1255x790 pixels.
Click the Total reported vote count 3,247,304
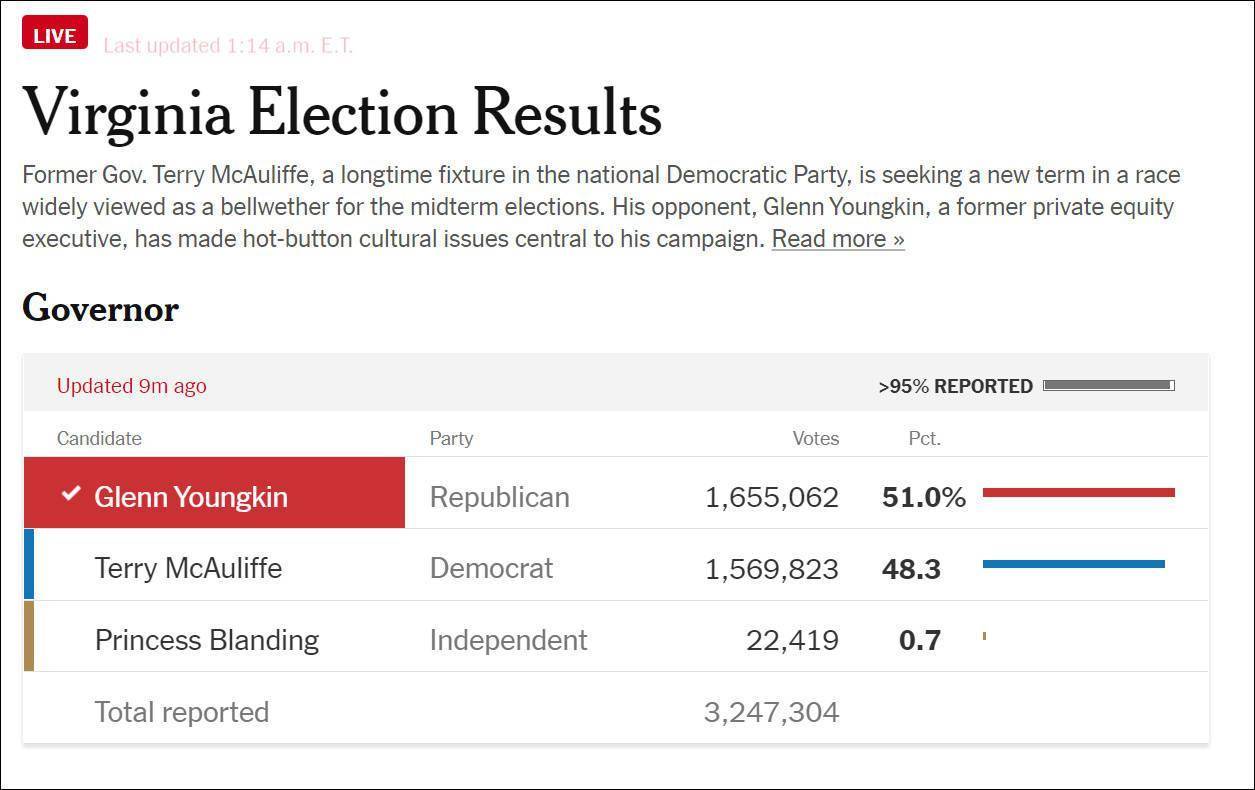coord(771,712)
